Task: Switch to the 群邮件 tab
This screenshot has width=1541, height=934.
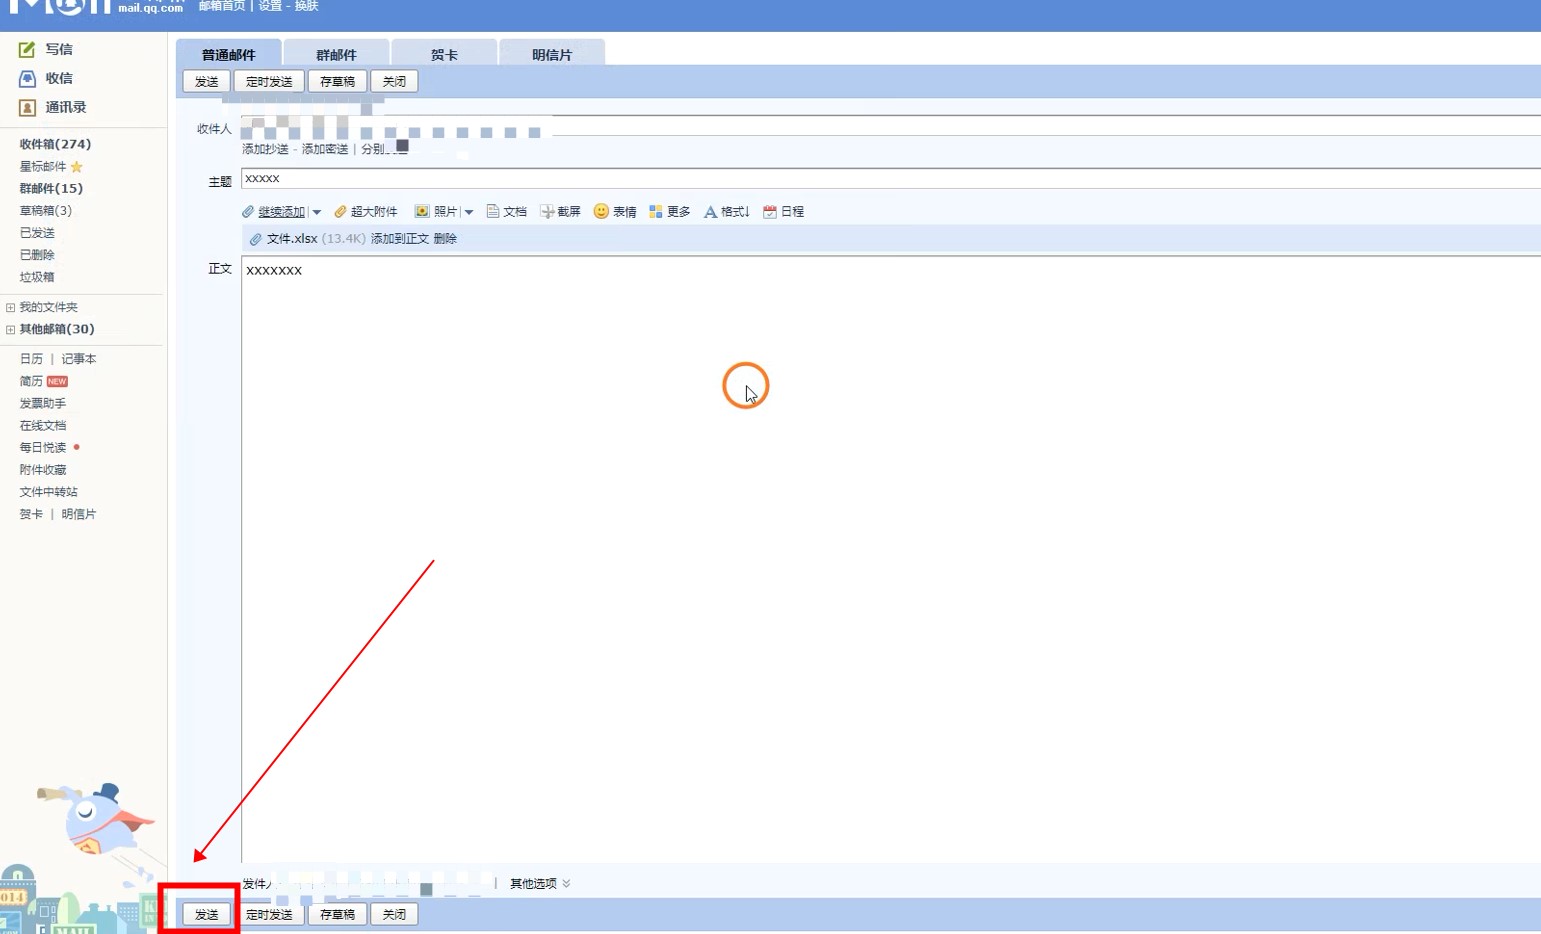Action: tap(336, 55)
